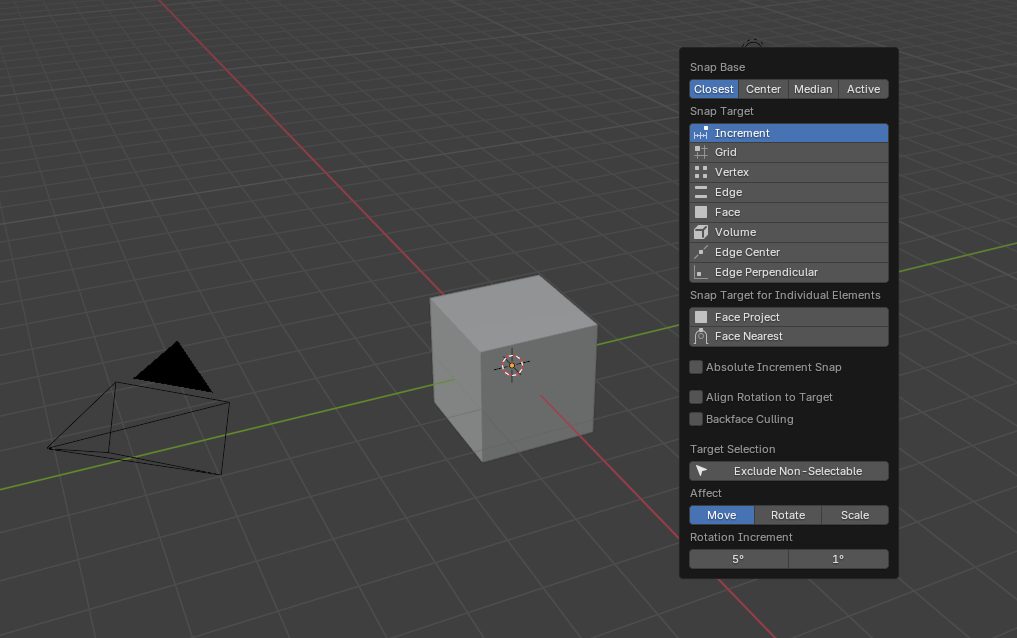The width and height of the screenshot is (1017, 638).
Task: Enable Face Nearest label
Action: [x=748, y=337]
